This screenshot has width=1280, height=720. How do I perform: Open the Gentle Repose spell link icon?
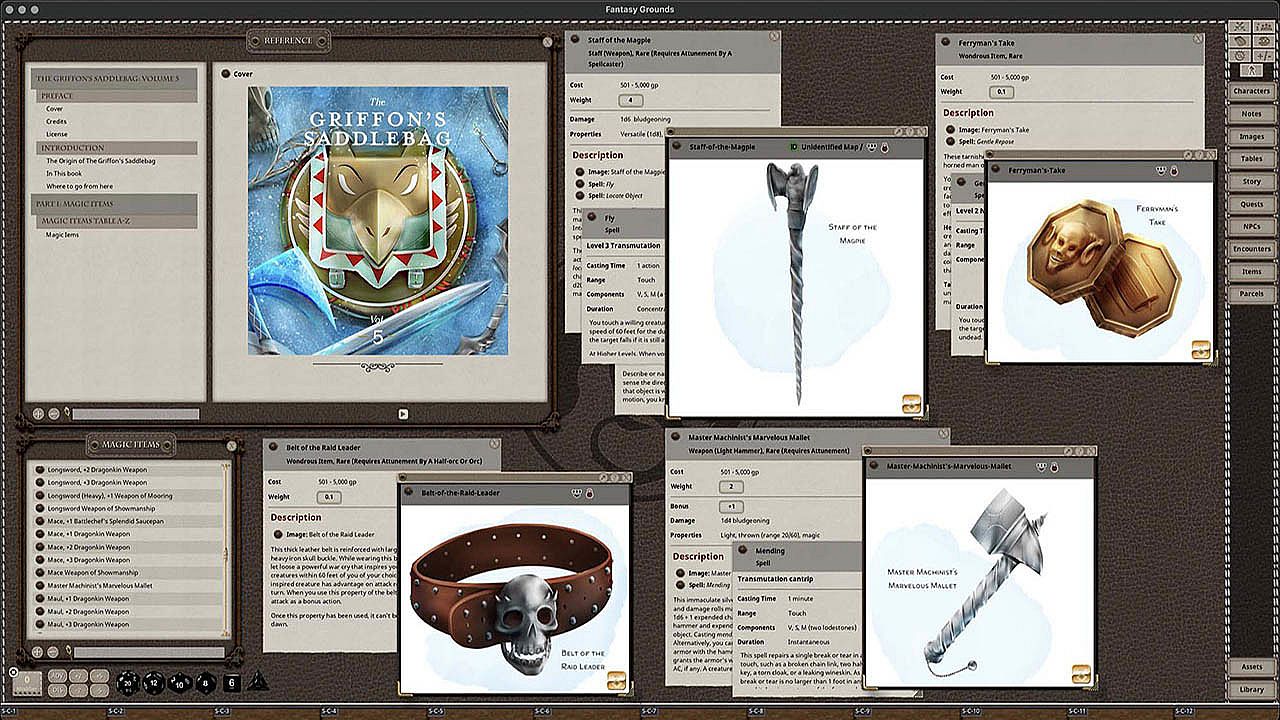coord(949,142)
